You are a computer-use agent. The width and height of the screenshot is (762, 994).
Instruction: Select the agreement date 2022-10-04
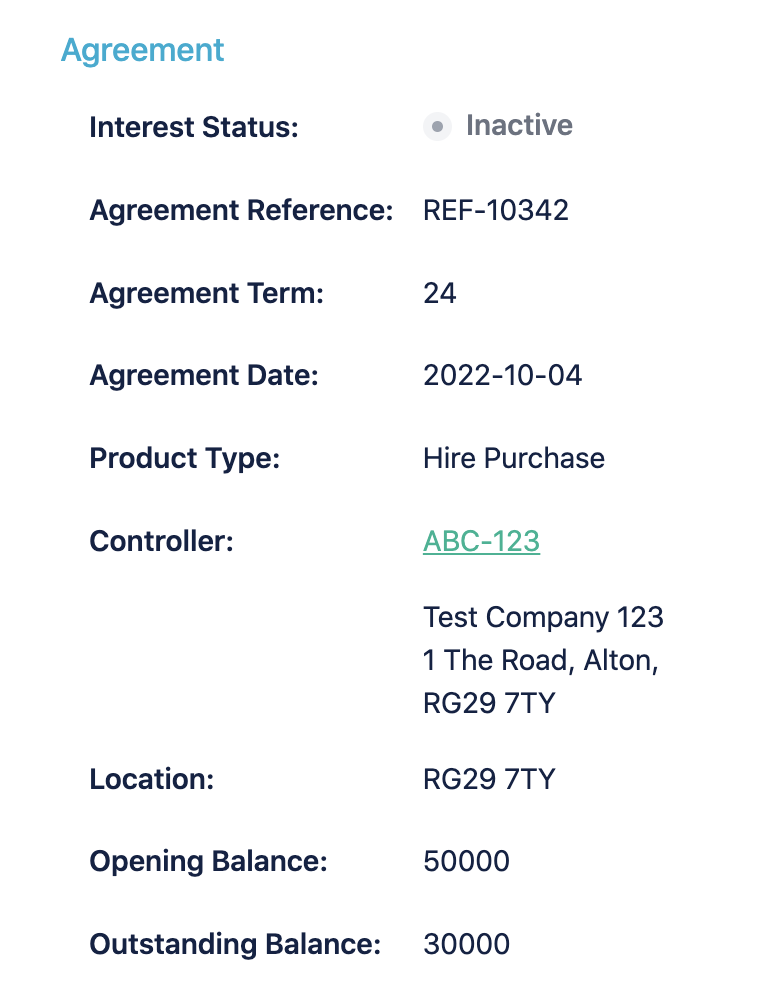[503, 375]
